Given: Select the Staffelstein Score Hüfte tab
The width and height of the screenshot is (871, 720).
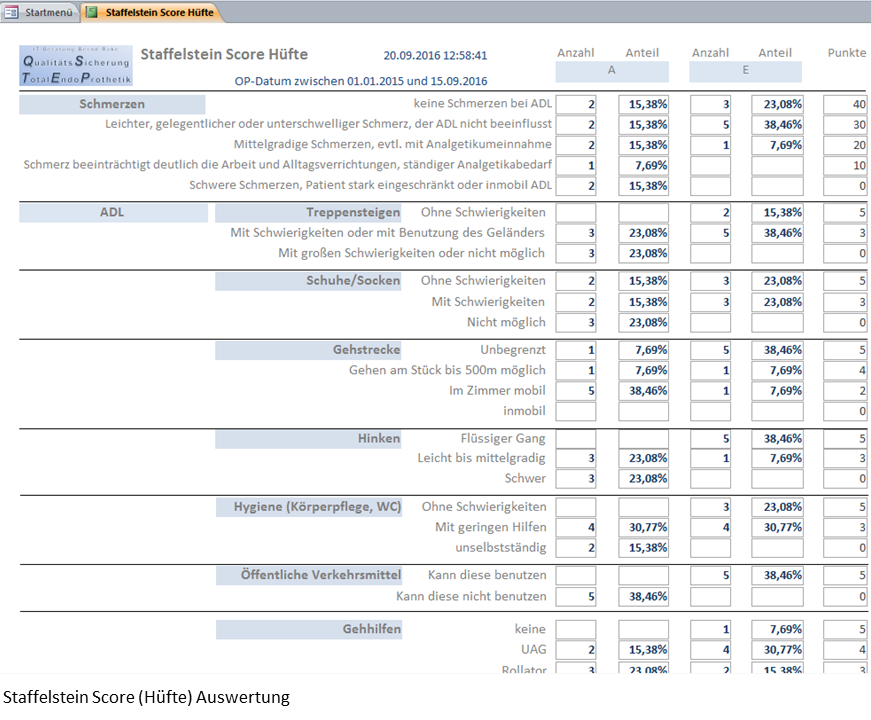Looking at the screenshot, I should pos(158,12).
